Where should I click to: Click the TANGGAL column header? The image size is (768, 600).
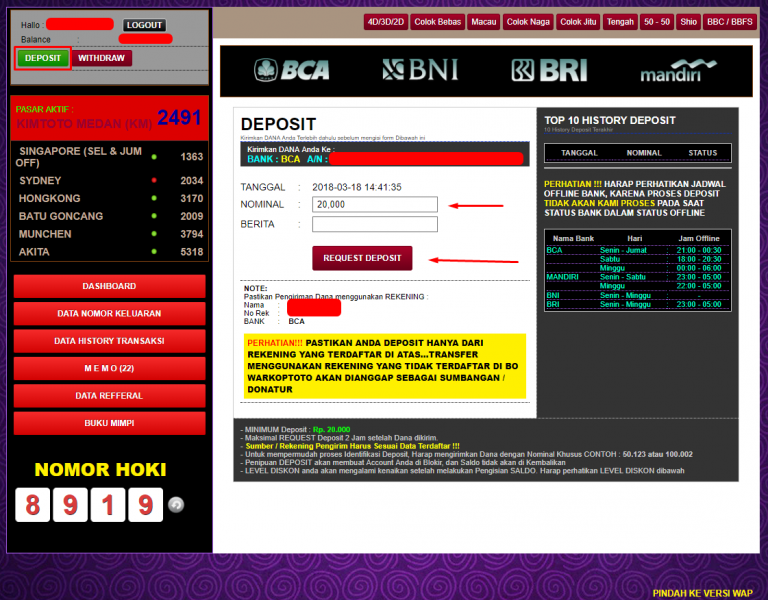[x=579, y=153]
